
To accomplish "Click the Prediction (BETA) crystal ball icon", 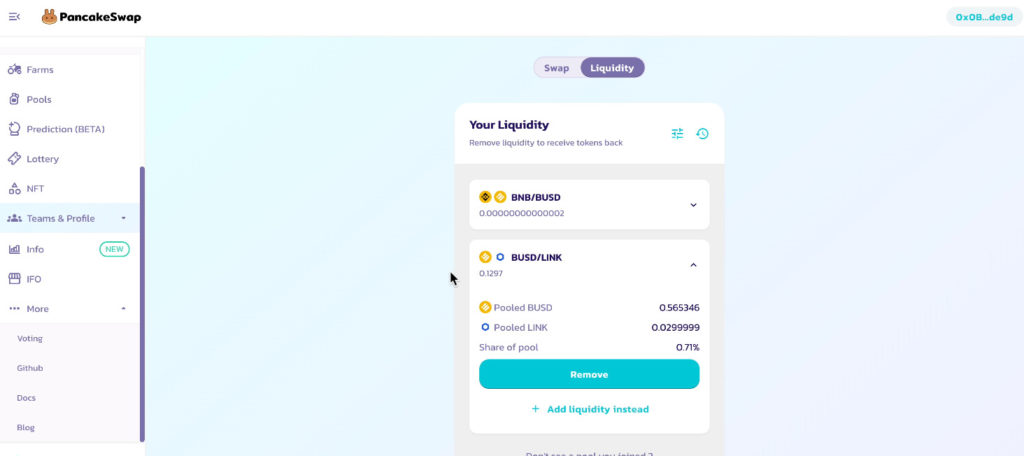I will click(14, 129).
